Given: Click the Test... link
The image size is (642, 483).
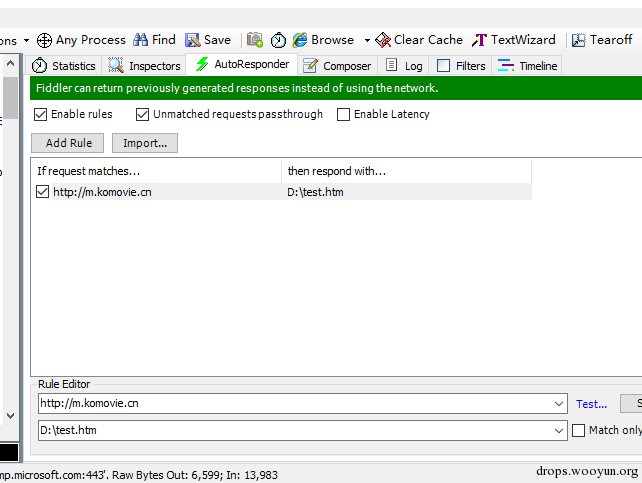Looking at the screenshot, I should (591, 404).
